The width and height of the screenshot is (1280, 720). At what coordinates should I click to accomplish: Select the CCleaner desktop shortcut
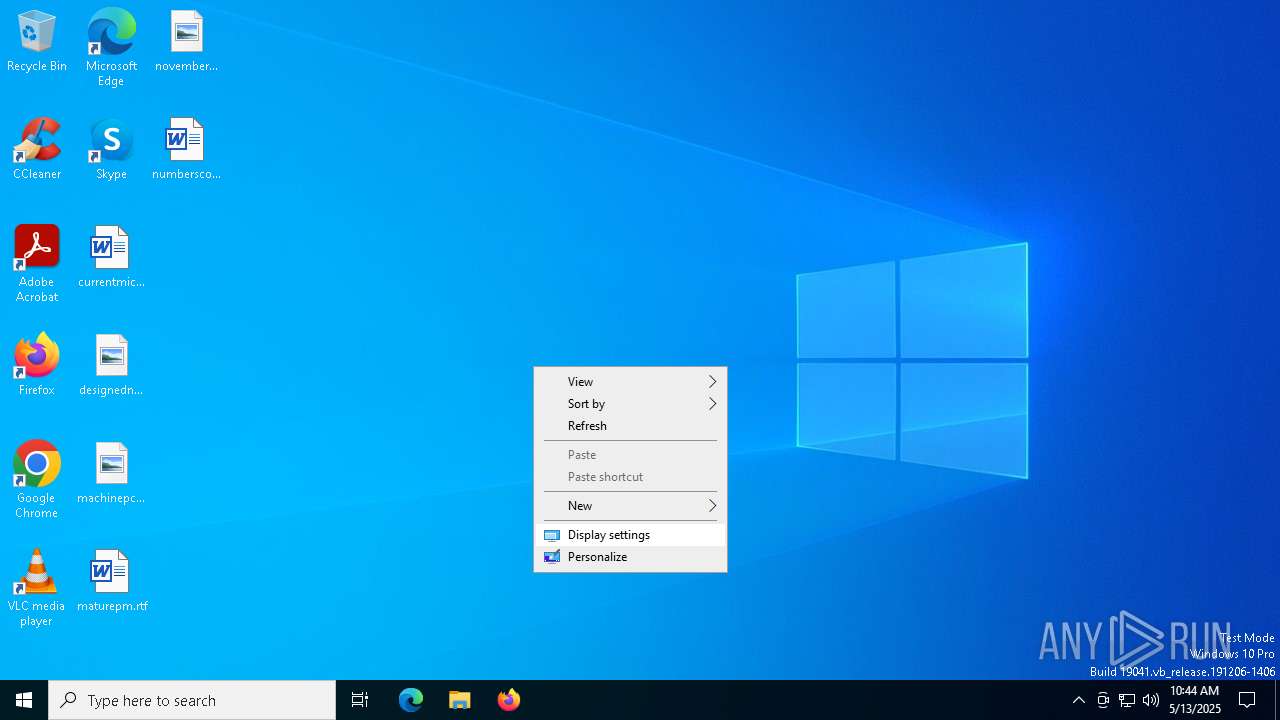click(37, 149)
